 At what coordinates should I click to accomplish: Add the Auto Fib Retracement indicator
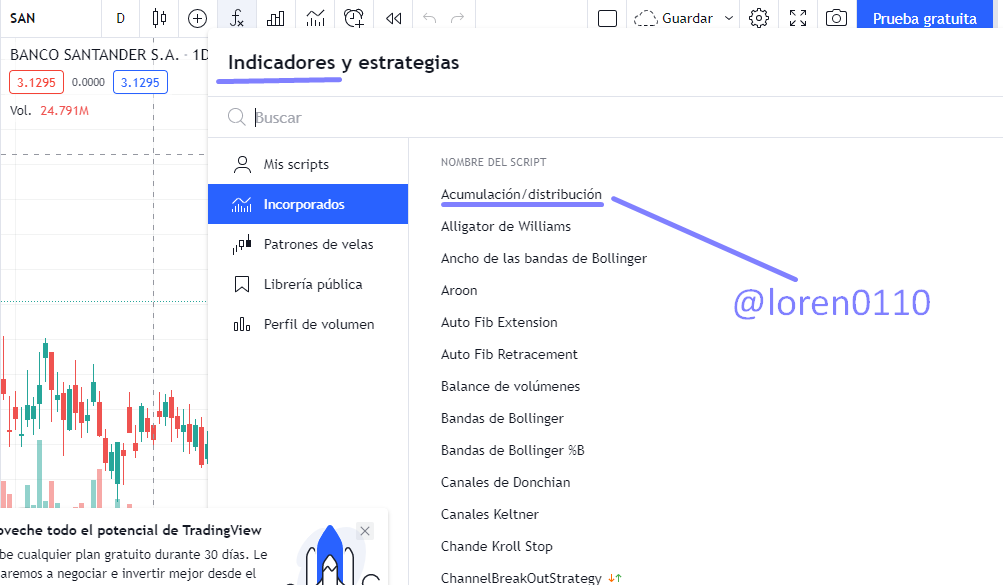(x=509, y=354)
